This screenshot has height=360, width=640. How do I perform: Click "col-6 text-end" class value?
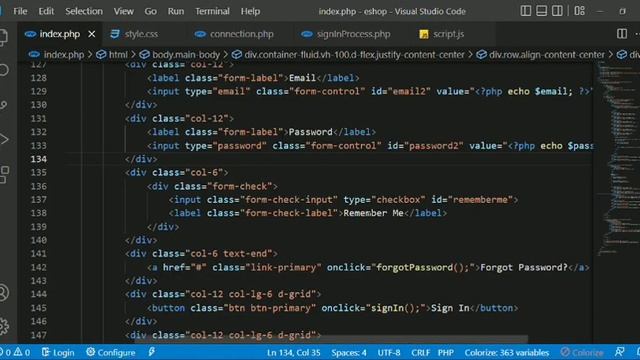(x=229, y=253)
